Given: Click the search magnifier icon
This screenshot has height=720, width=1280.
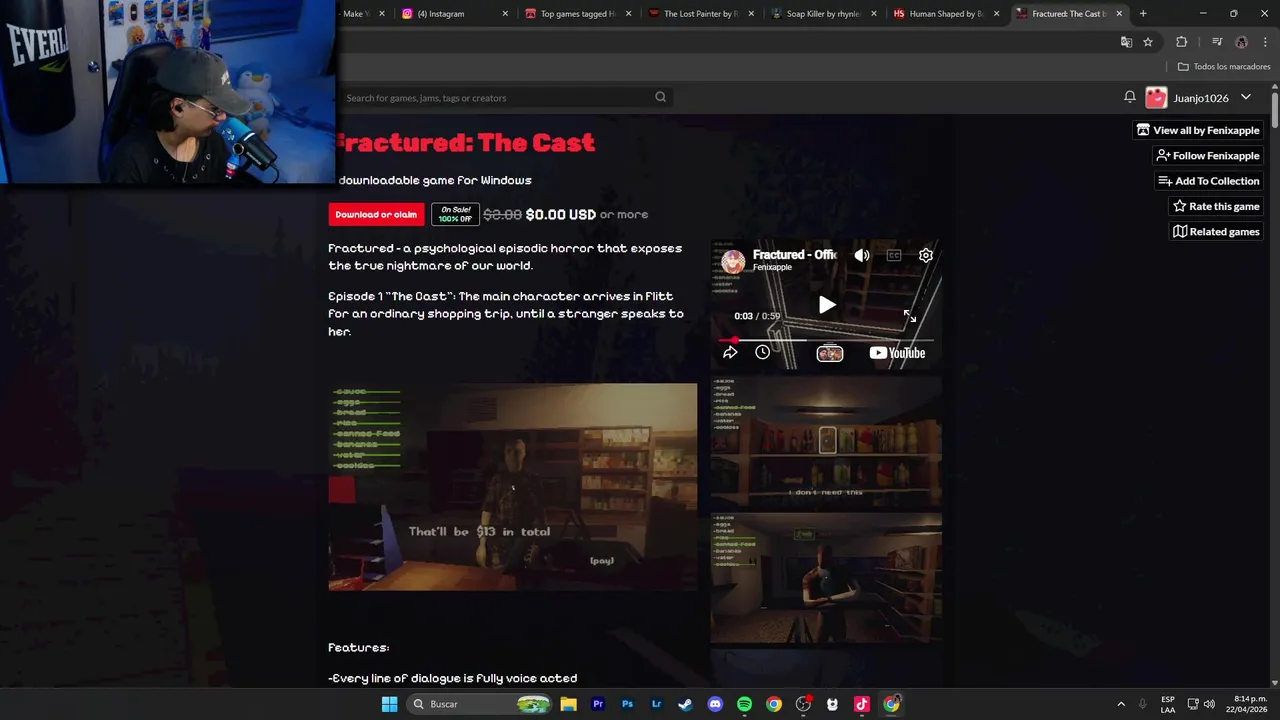Looking at the screenshot, I should (660, 97).
